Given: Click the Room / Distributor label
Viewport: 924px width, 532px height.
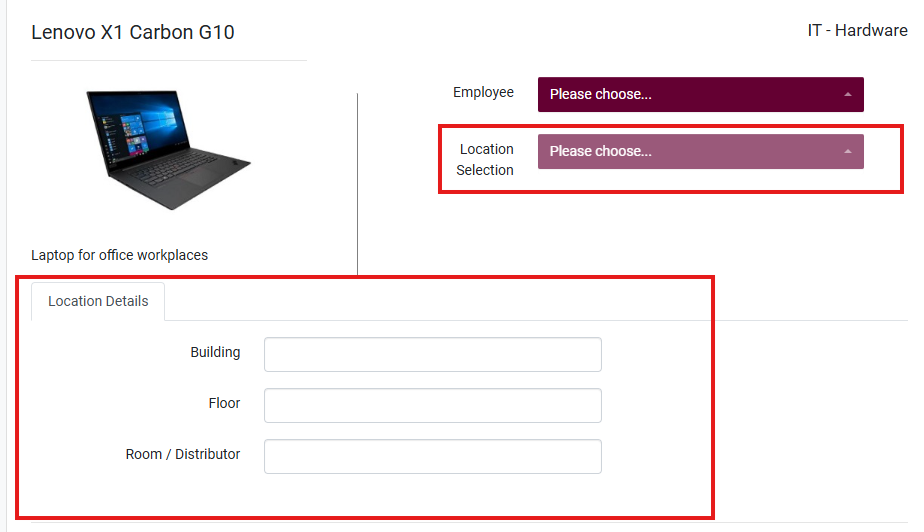Looking at the screenshot, I should (x=183, y=454).
